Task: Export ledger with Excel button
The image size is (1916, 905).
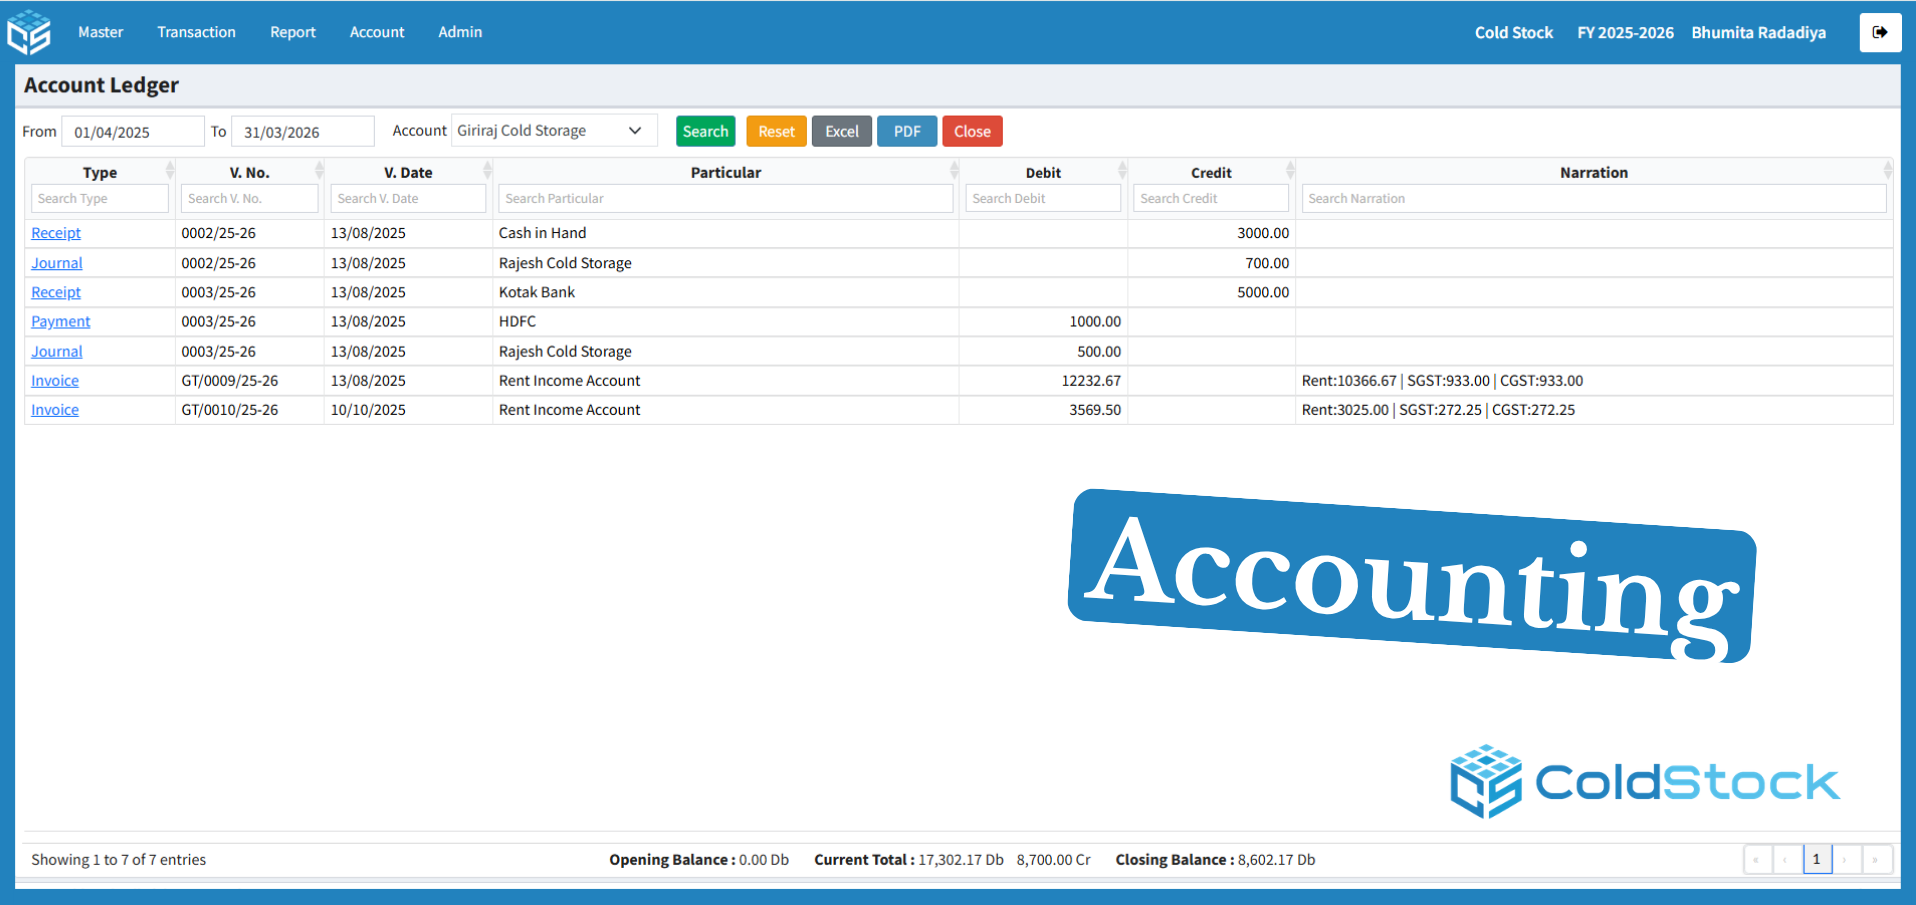Action: tap(842, 131)
